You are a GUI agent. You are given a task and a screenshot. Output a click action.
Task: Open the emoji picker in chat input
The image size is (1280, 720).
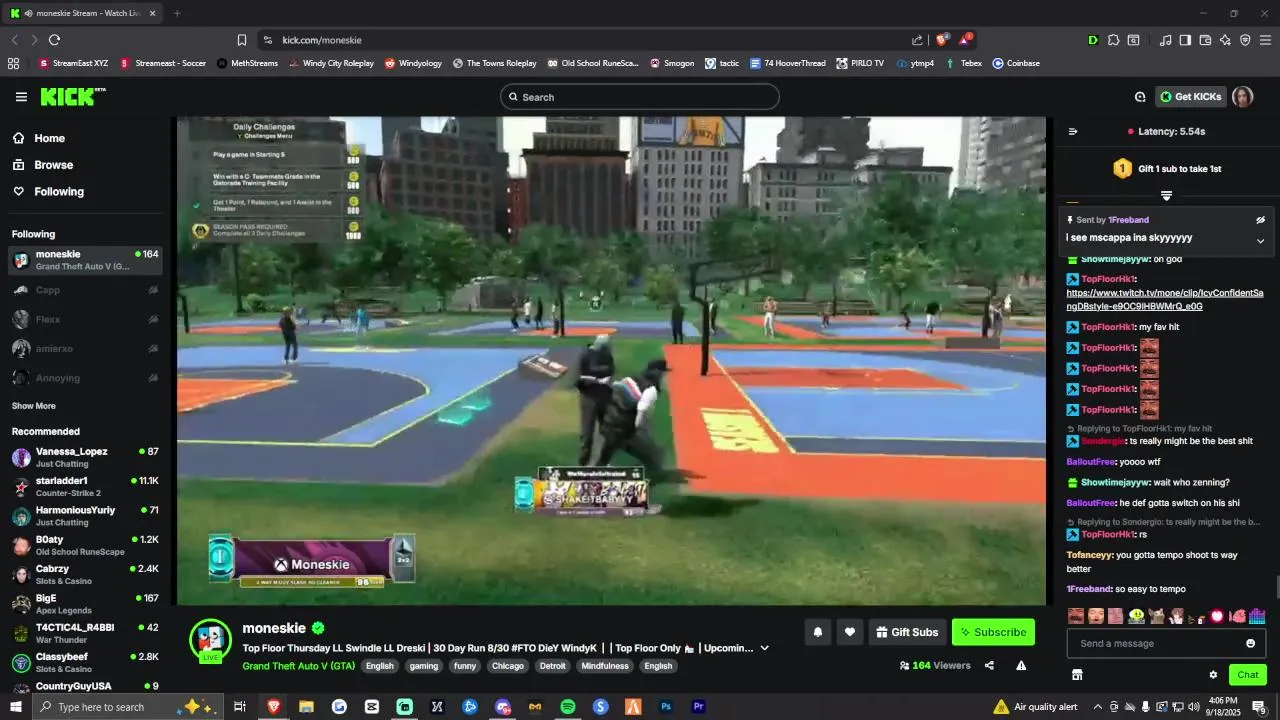pos(1250,643)
